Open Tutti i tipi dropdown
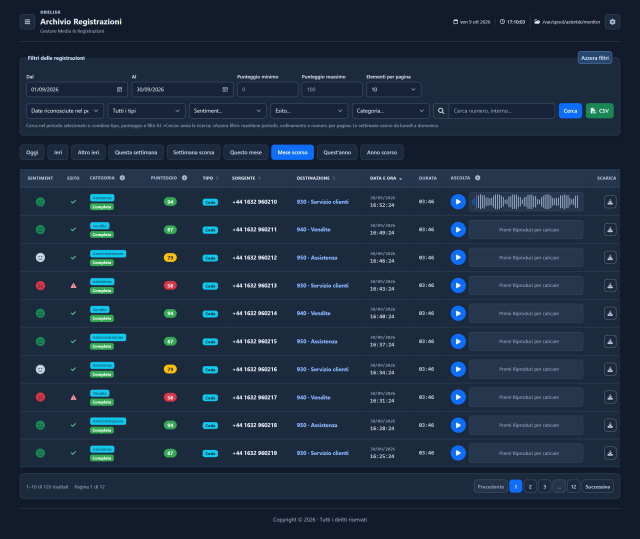 (146, 111)
